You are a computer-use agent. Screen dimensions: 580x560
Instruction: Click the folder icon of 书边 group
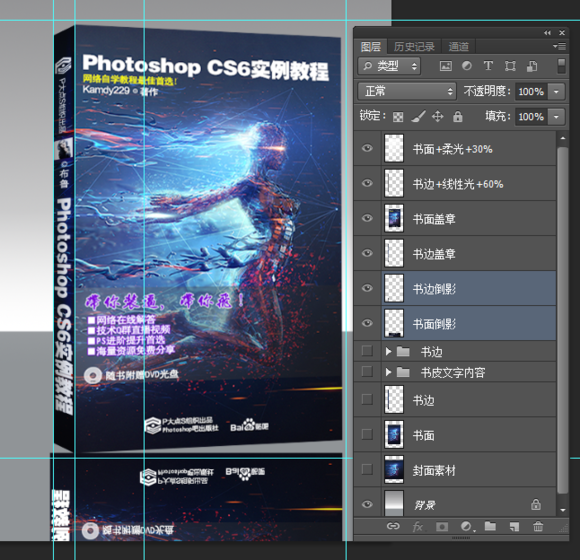(403, 351)
